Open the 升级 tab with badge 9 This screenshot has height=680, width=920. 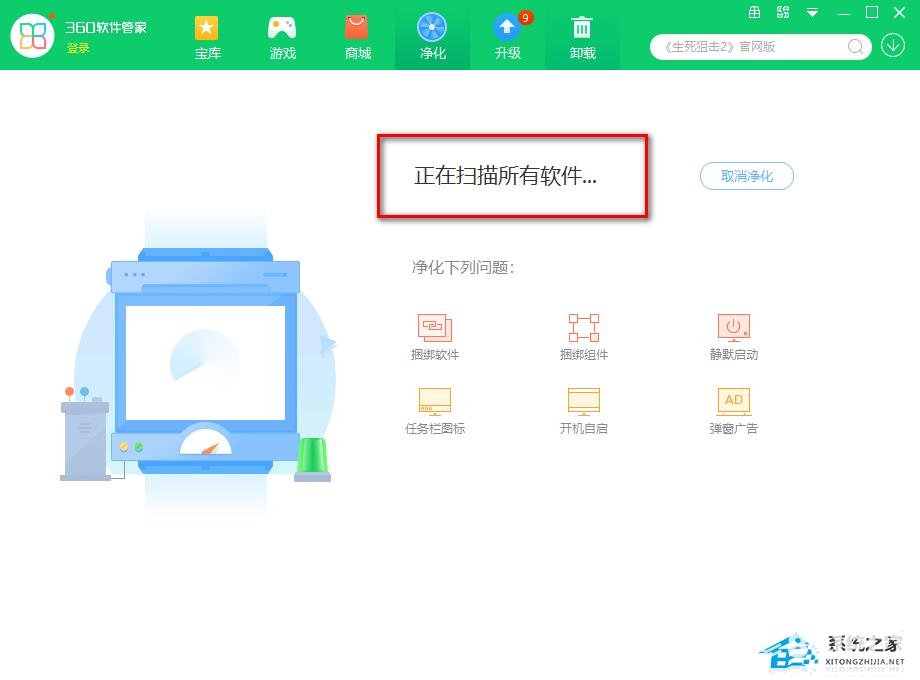point(508,36)
